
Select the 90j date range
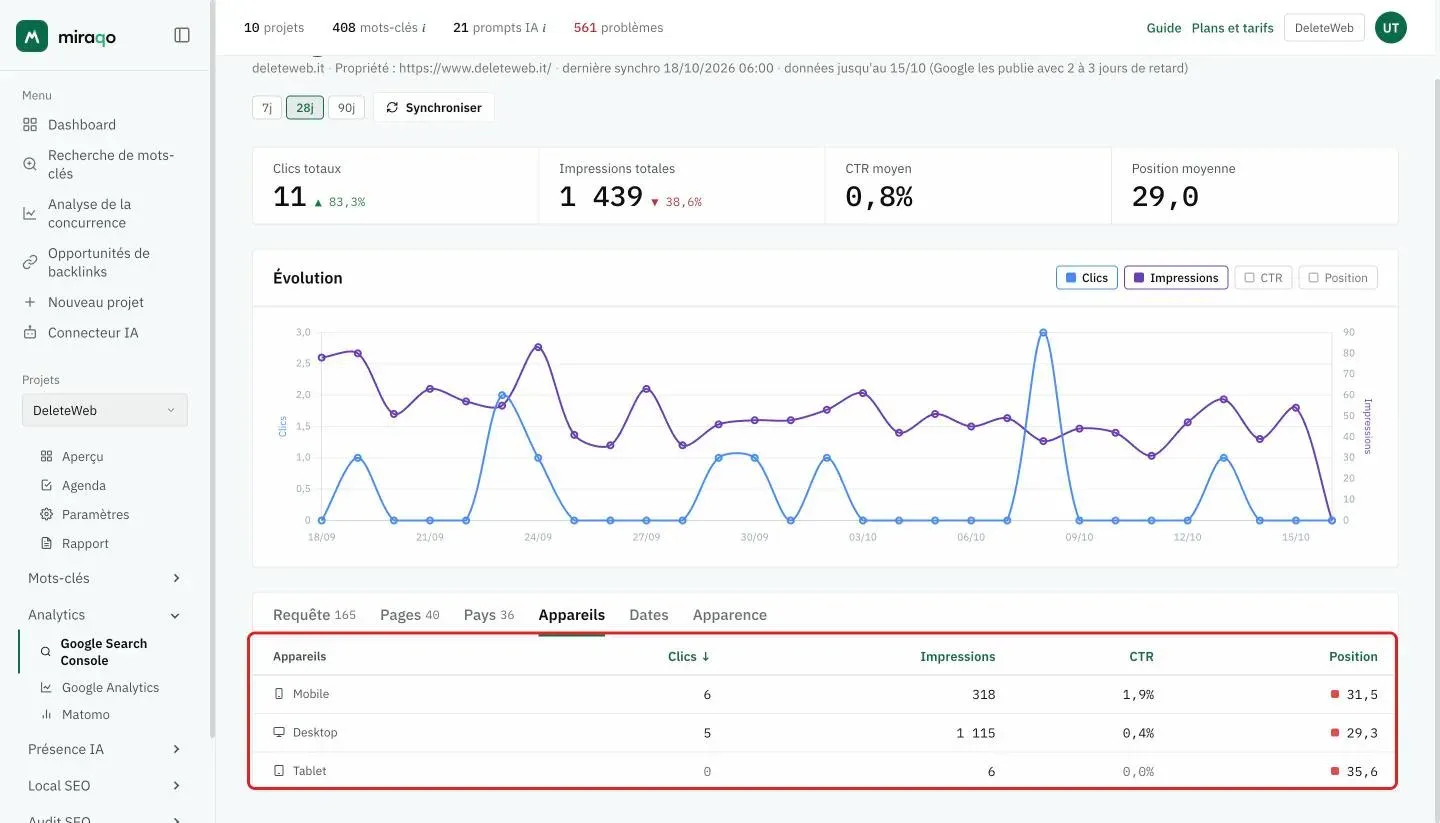345,107
